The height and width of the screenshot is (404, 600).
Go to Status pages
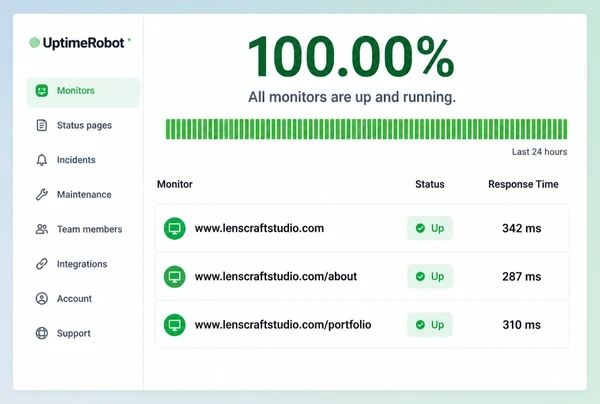click(x=84, y=125)
